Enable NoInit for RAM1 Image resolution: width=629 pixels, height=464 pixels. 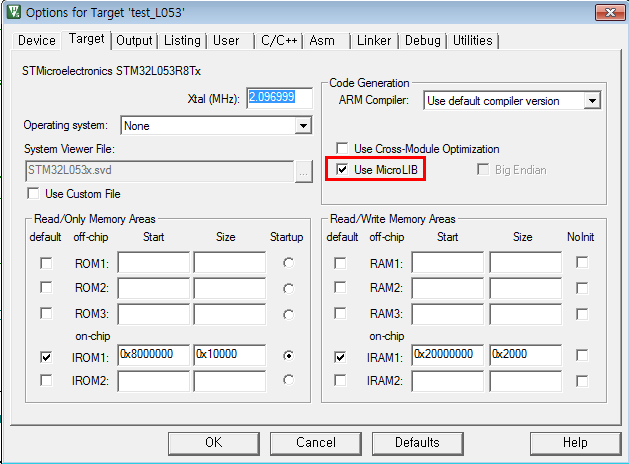pyautogui.click(x=582, y=263)
